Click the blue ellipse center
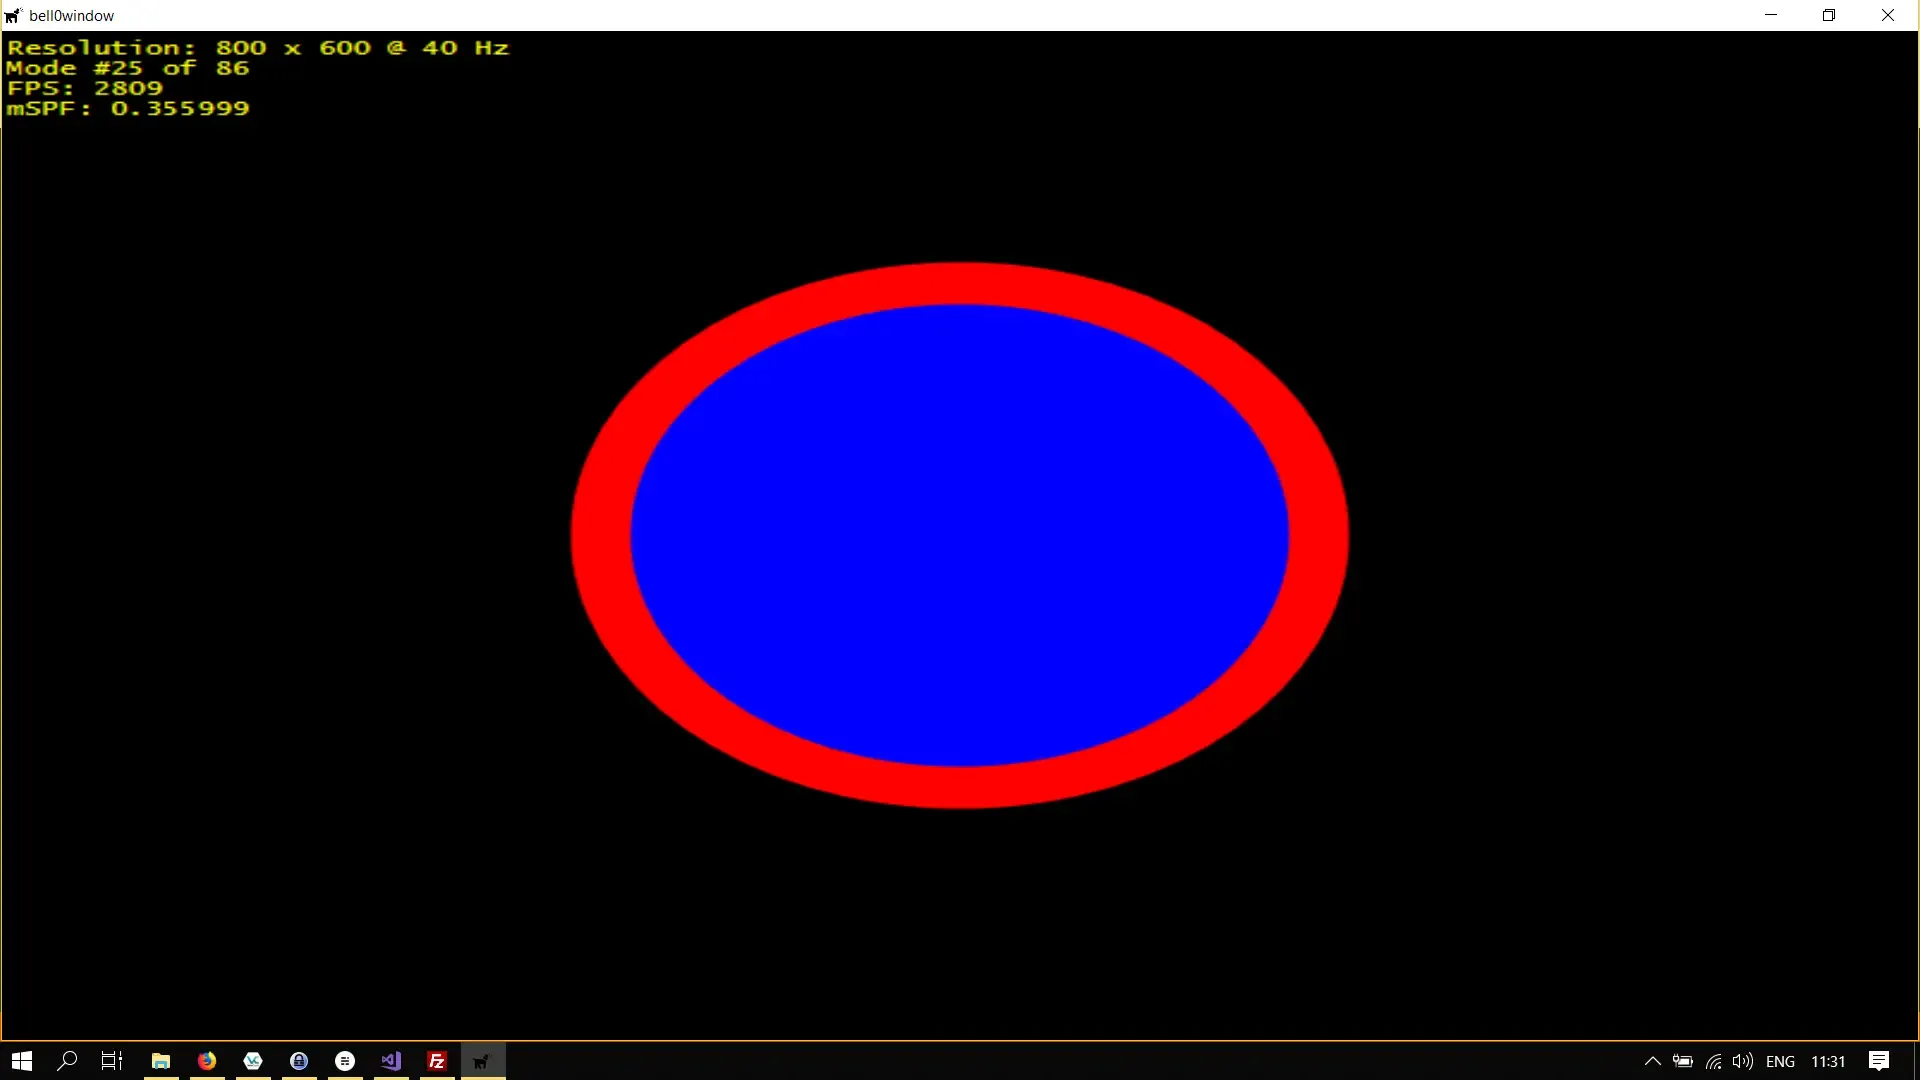 (x=959, y=536)
